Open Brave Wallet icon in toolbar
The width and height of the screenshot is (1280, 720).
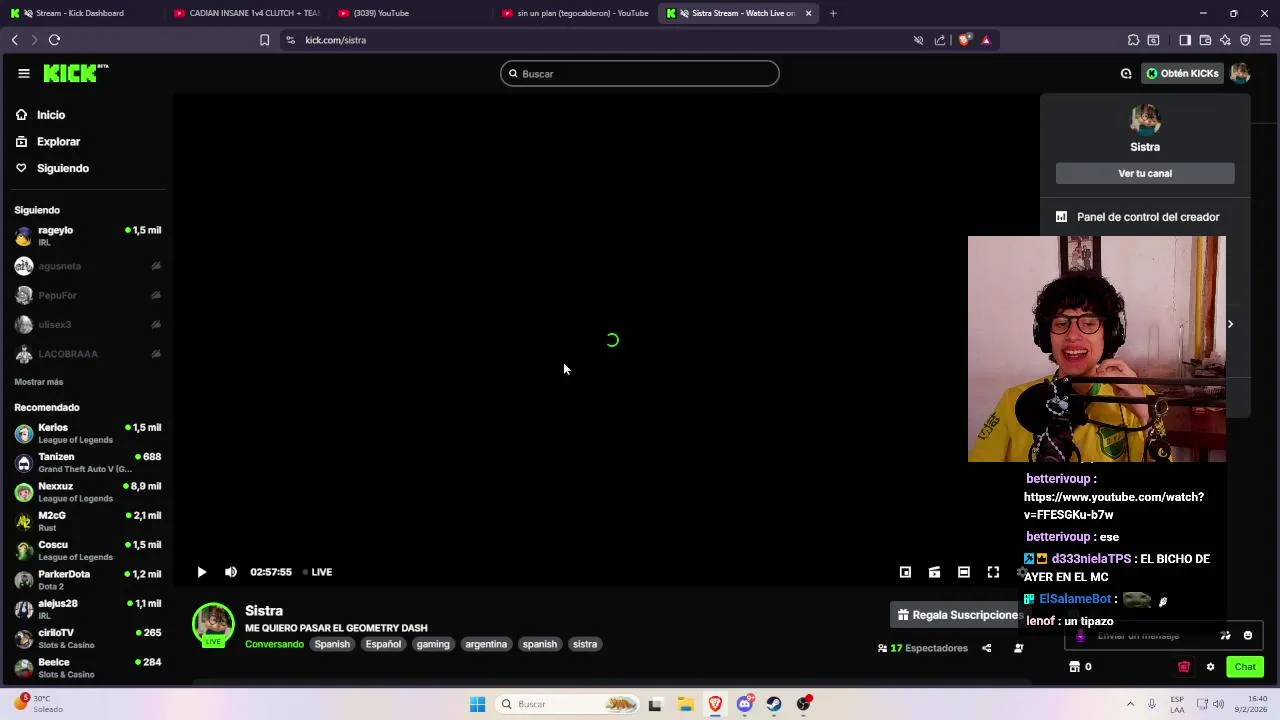click(x=1205, y=40)
